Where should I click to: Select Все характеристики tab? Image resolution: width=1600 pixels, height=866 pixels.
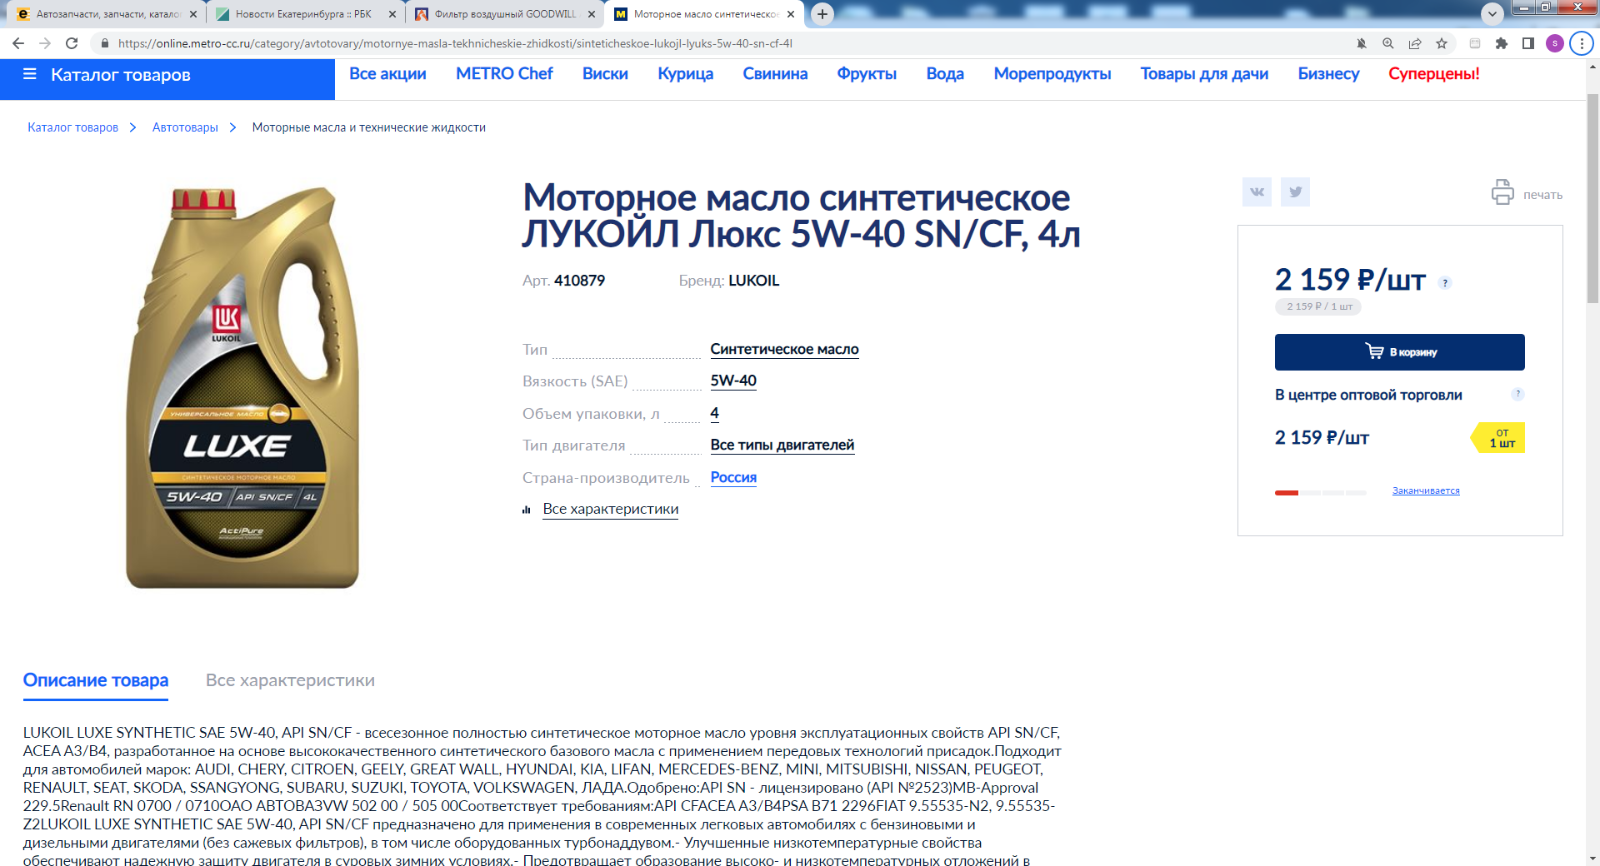click(290, 680)
